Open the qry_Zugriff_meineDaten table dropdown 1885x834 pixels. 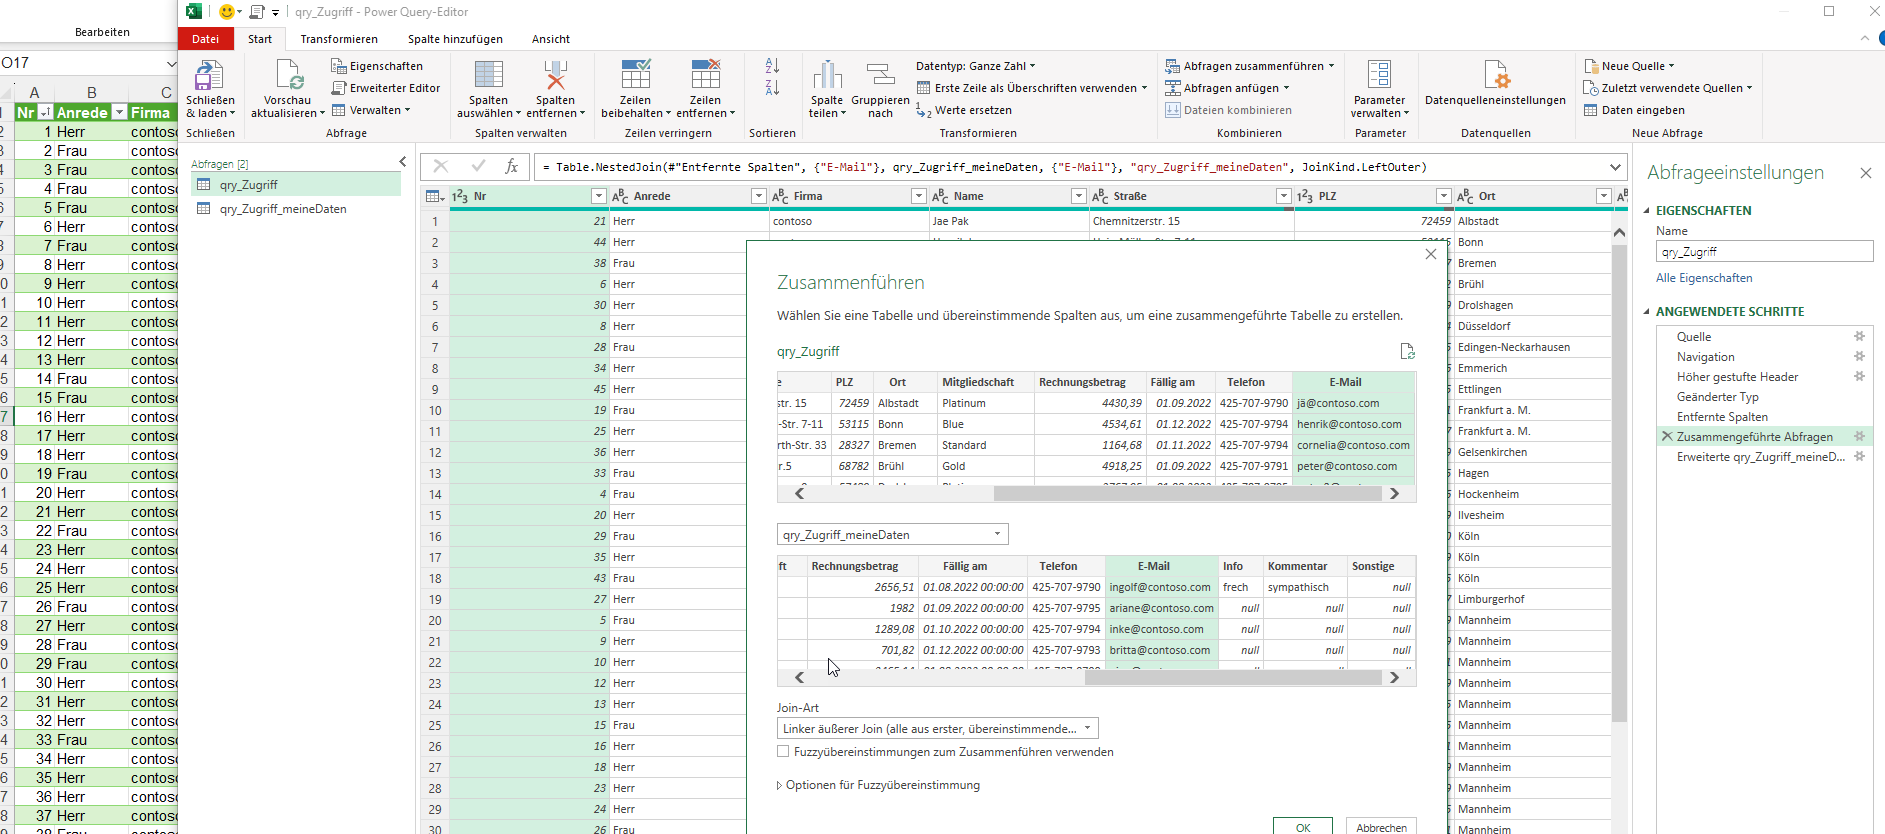(x=997, y=535)
